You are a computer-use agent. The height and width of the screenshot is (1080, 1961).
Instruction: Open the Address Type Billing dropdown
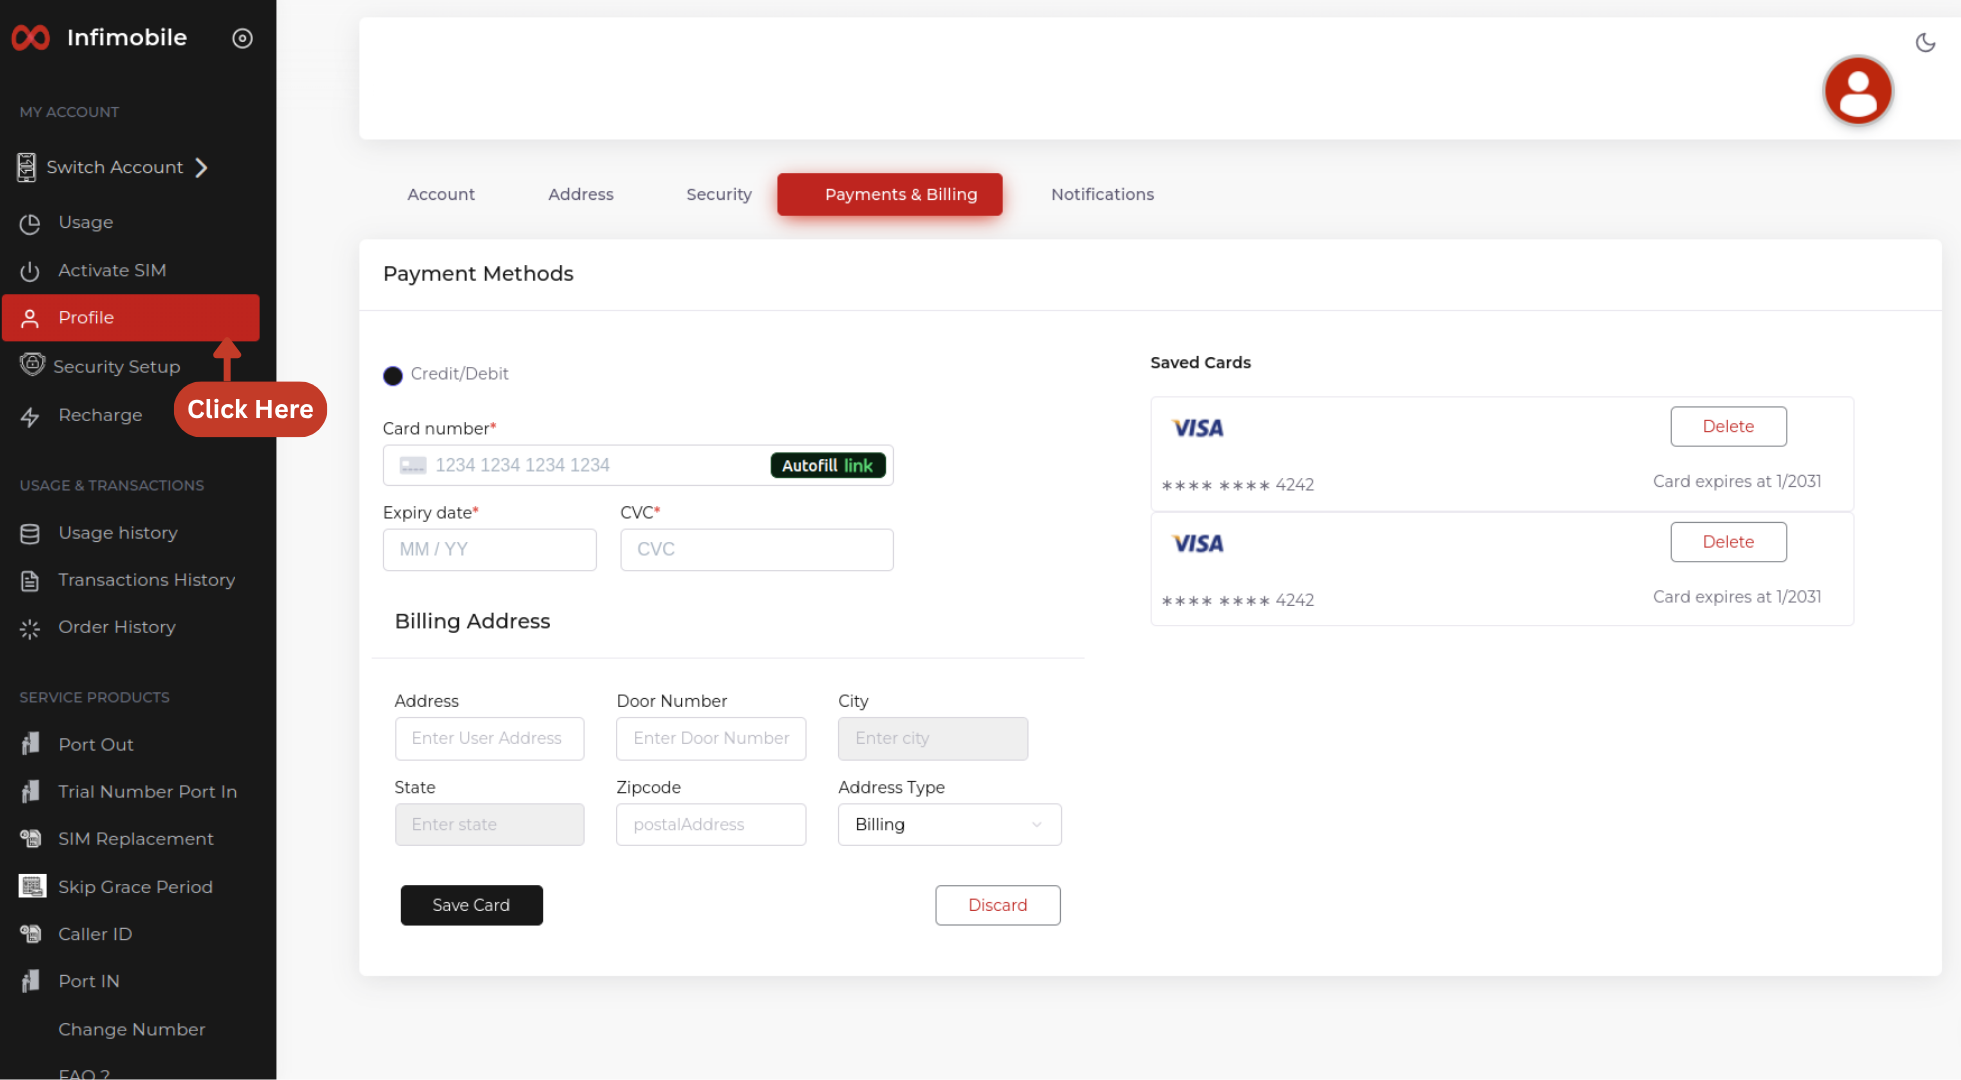949,825
